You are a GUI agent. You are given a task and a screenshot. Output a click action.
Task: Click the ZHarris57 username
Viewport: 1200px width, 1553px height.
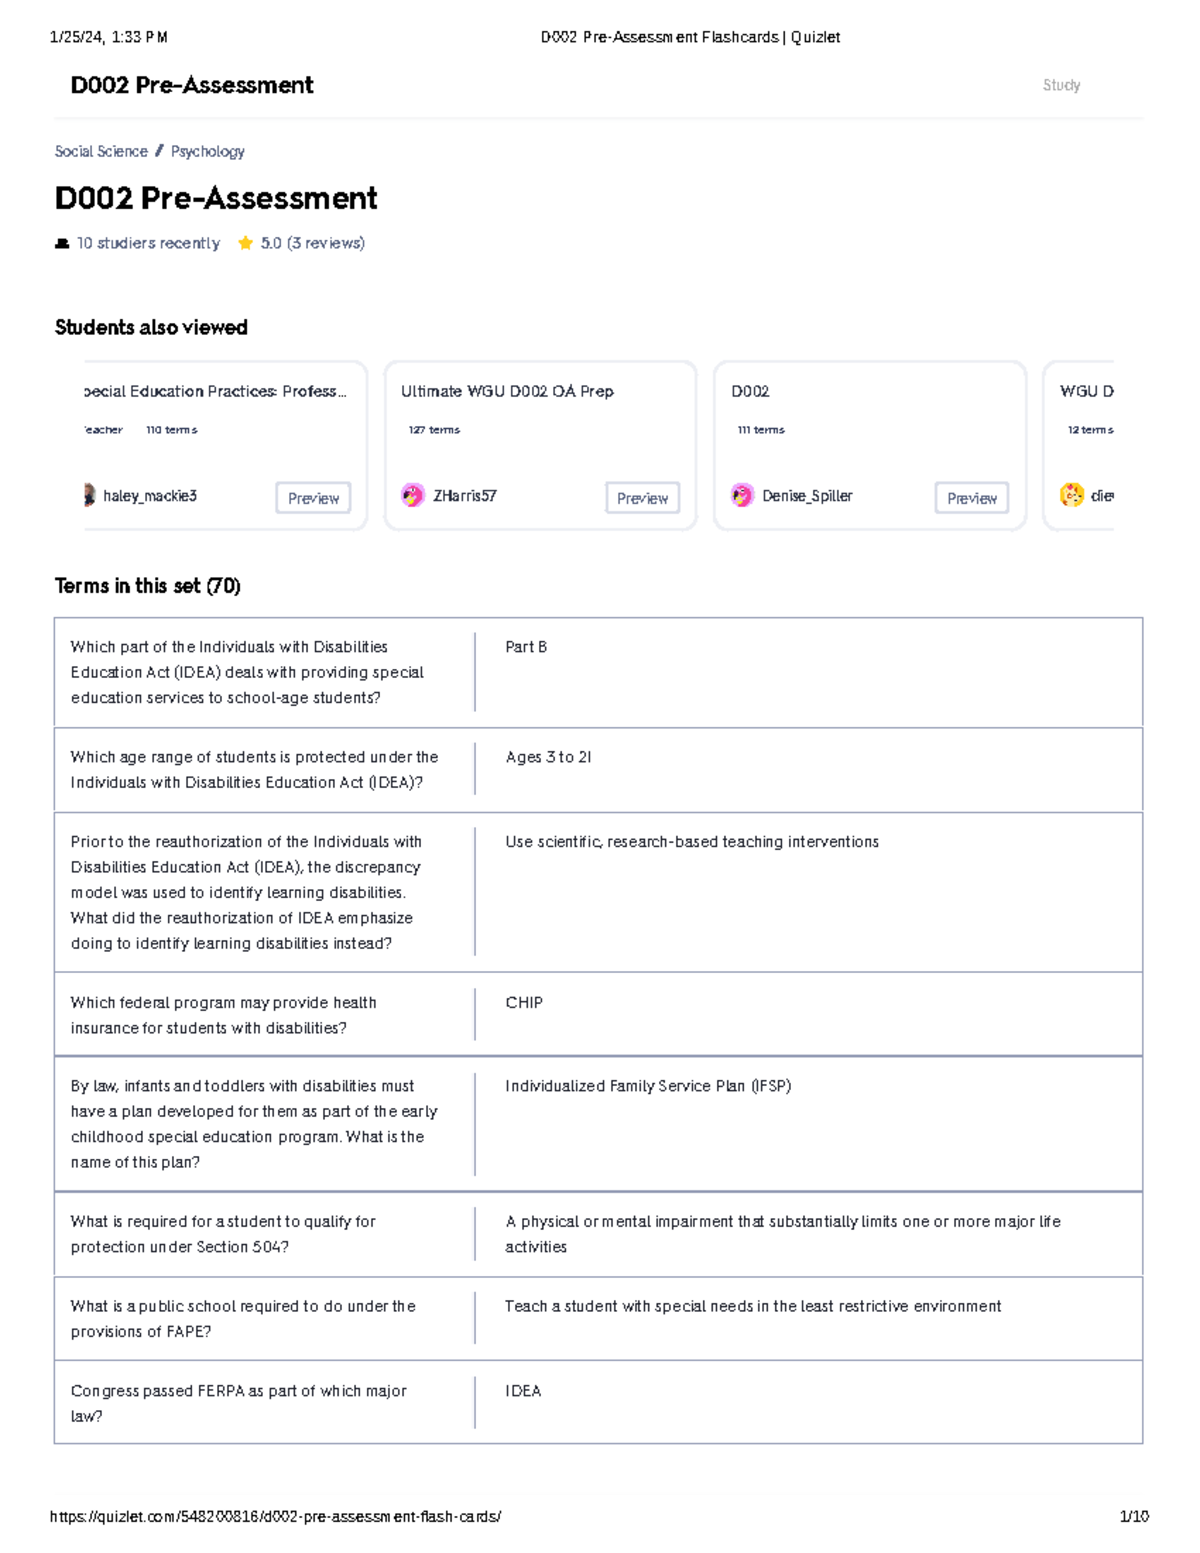point(466,494)
